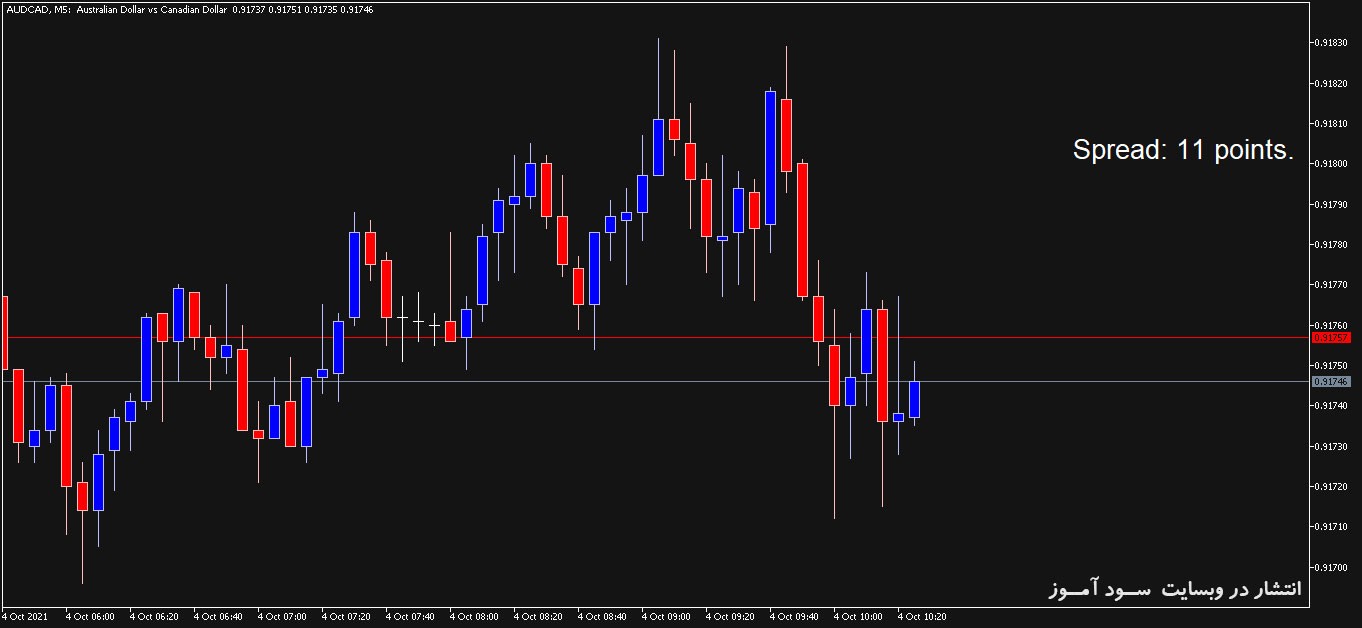
Task: Click the 0.91780 level on price scale
Action: 1332,245
